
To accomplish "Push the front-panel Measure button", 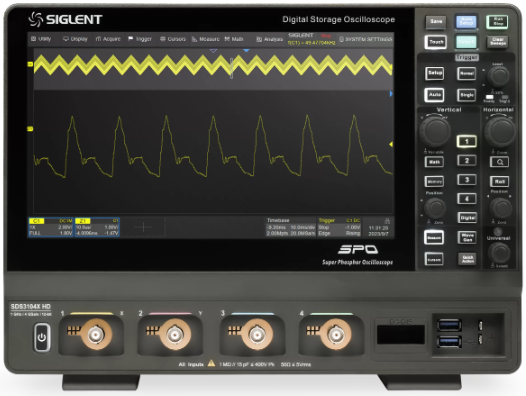I will (x=434, y=237).
